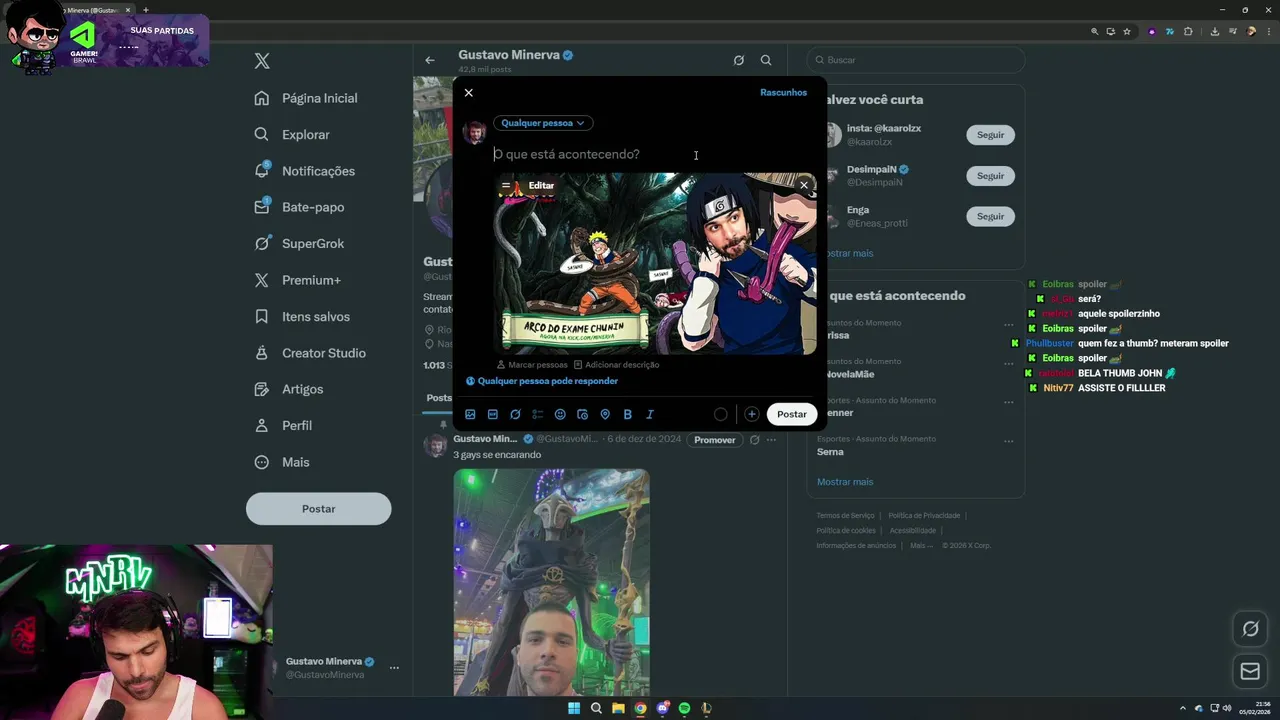Open Notificações in the sidebar
The height and width of the screenshot is (720, 1280).
[x=305, y=171]
